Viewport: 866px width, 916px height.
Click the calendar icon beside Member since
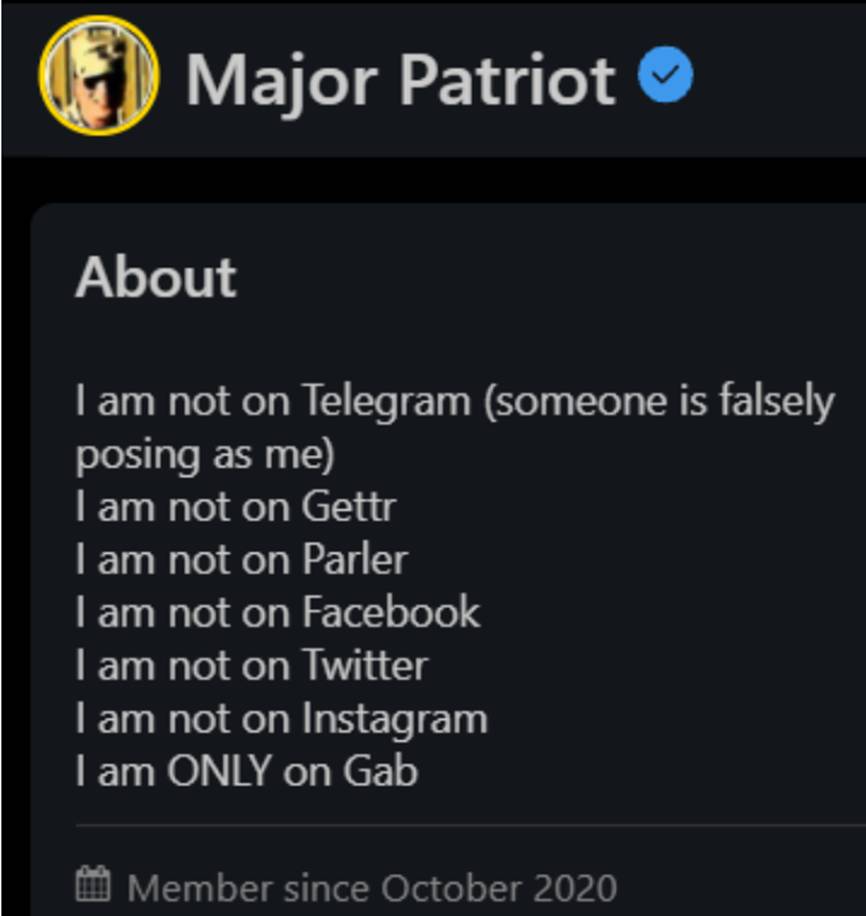[x=93, y=885]
